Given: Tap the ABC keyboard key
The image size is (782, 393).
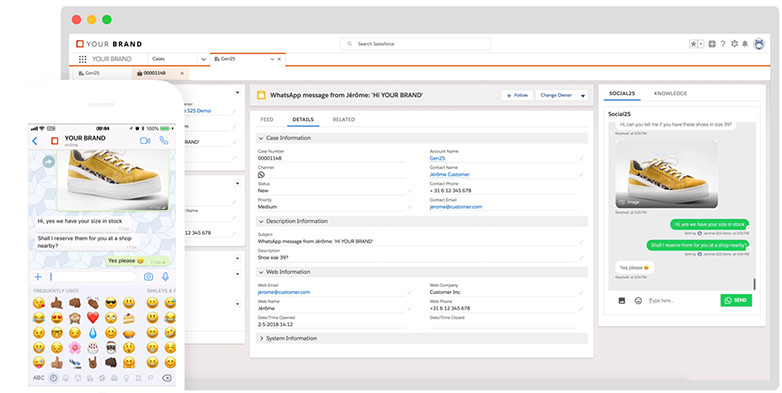Looking at the screenshot, I should 39,378.
